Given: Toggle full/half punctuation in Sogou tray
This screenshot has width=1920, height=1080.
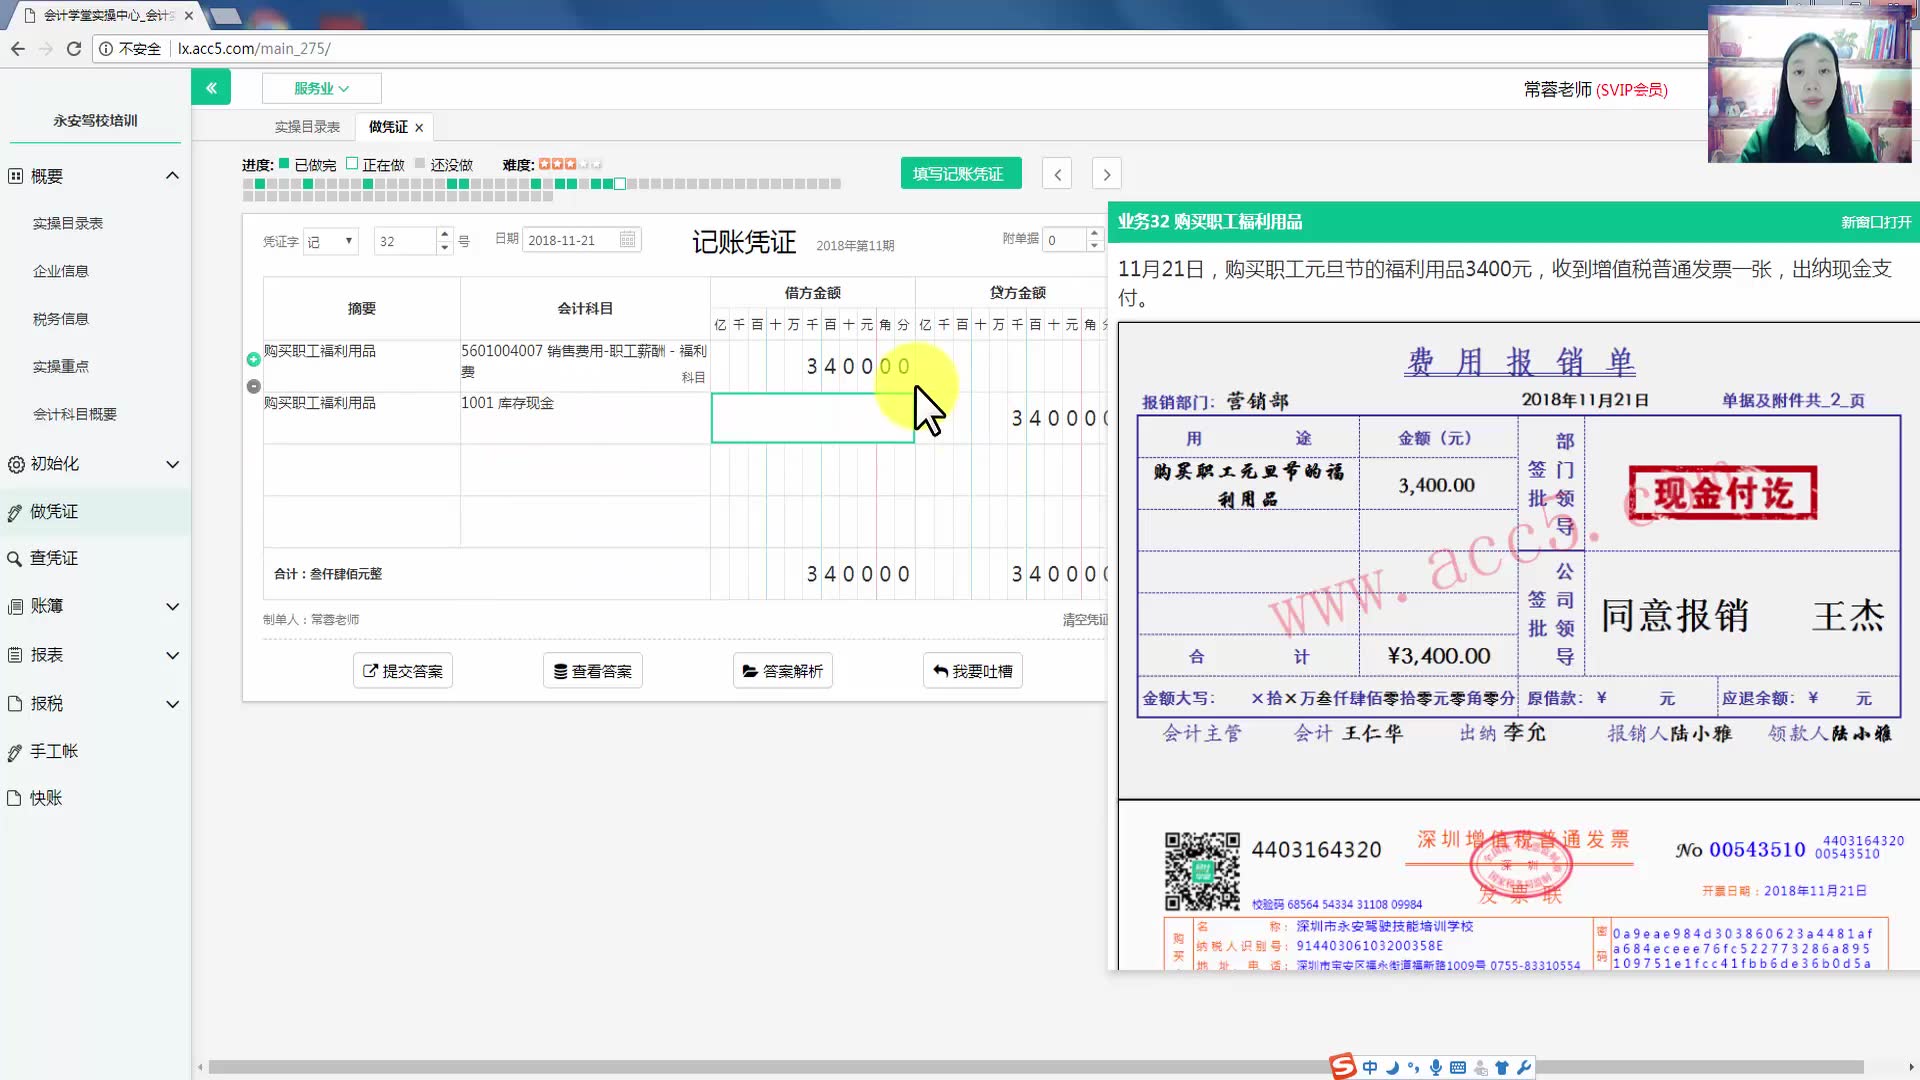Looking at the screenshot, I should [x=1414, y=1067].
